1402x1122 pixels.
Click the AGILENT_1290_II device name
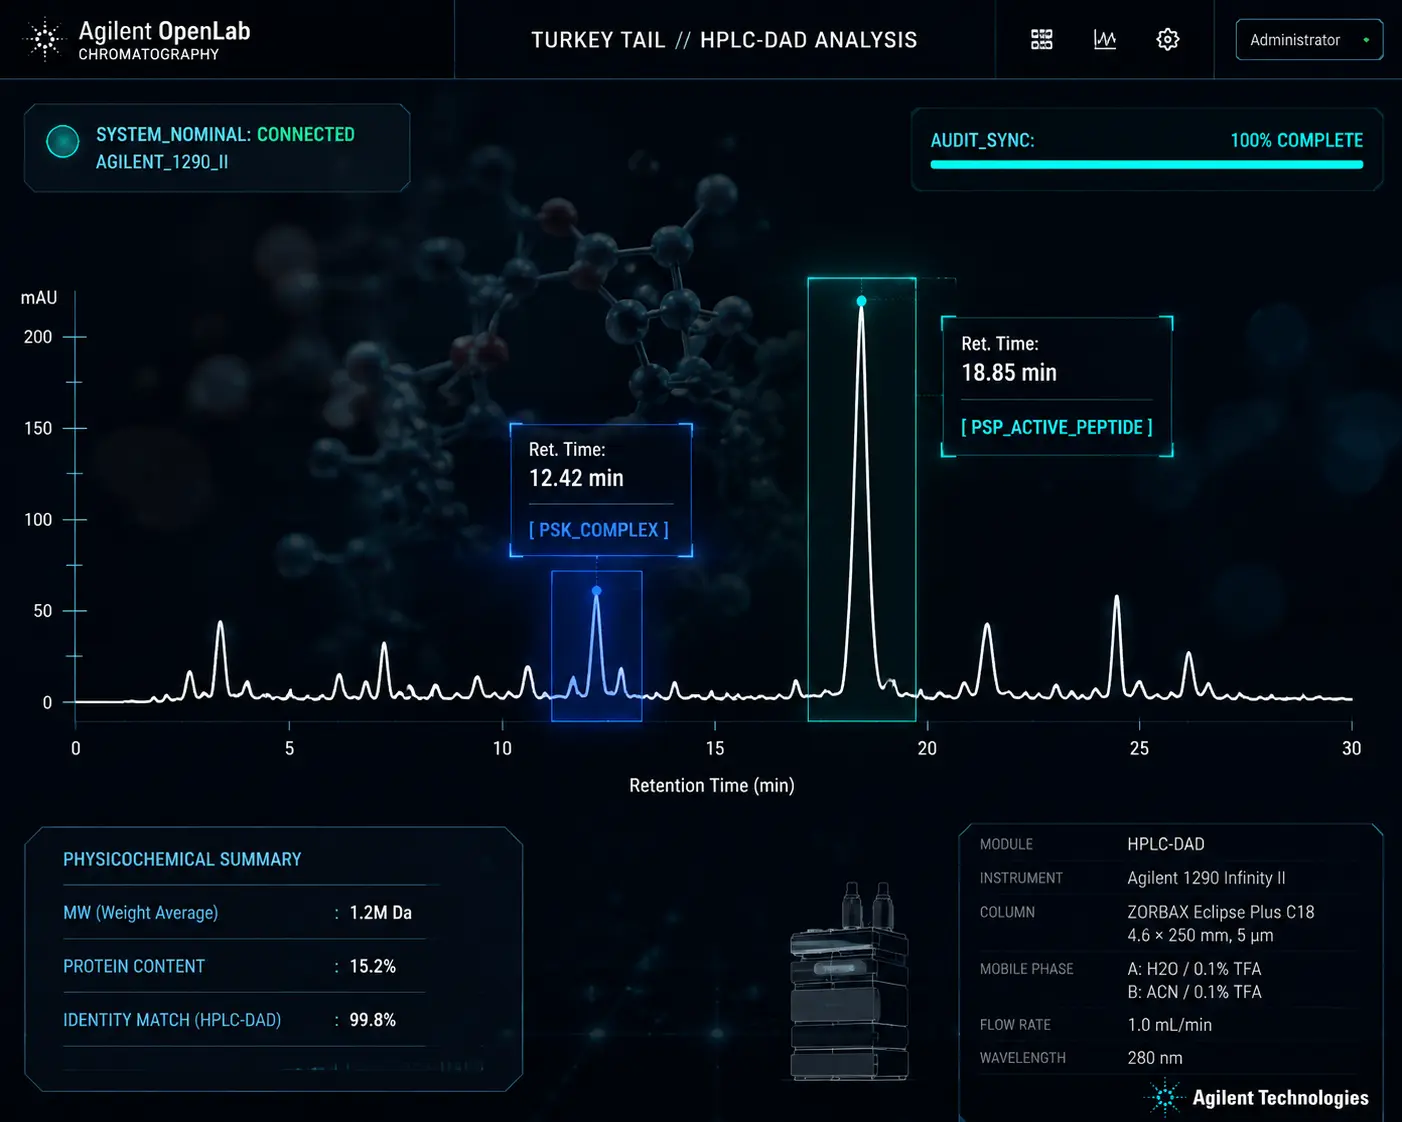(x=162, y=162)
